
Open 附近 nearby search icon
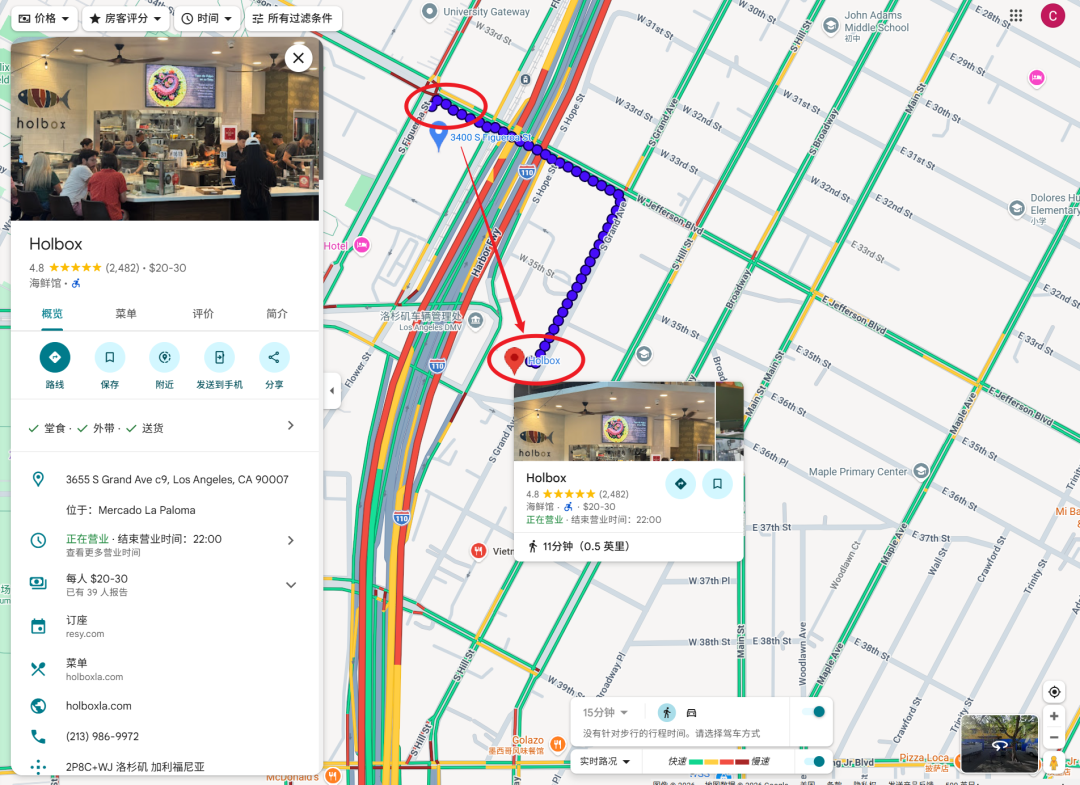[165, 357]
